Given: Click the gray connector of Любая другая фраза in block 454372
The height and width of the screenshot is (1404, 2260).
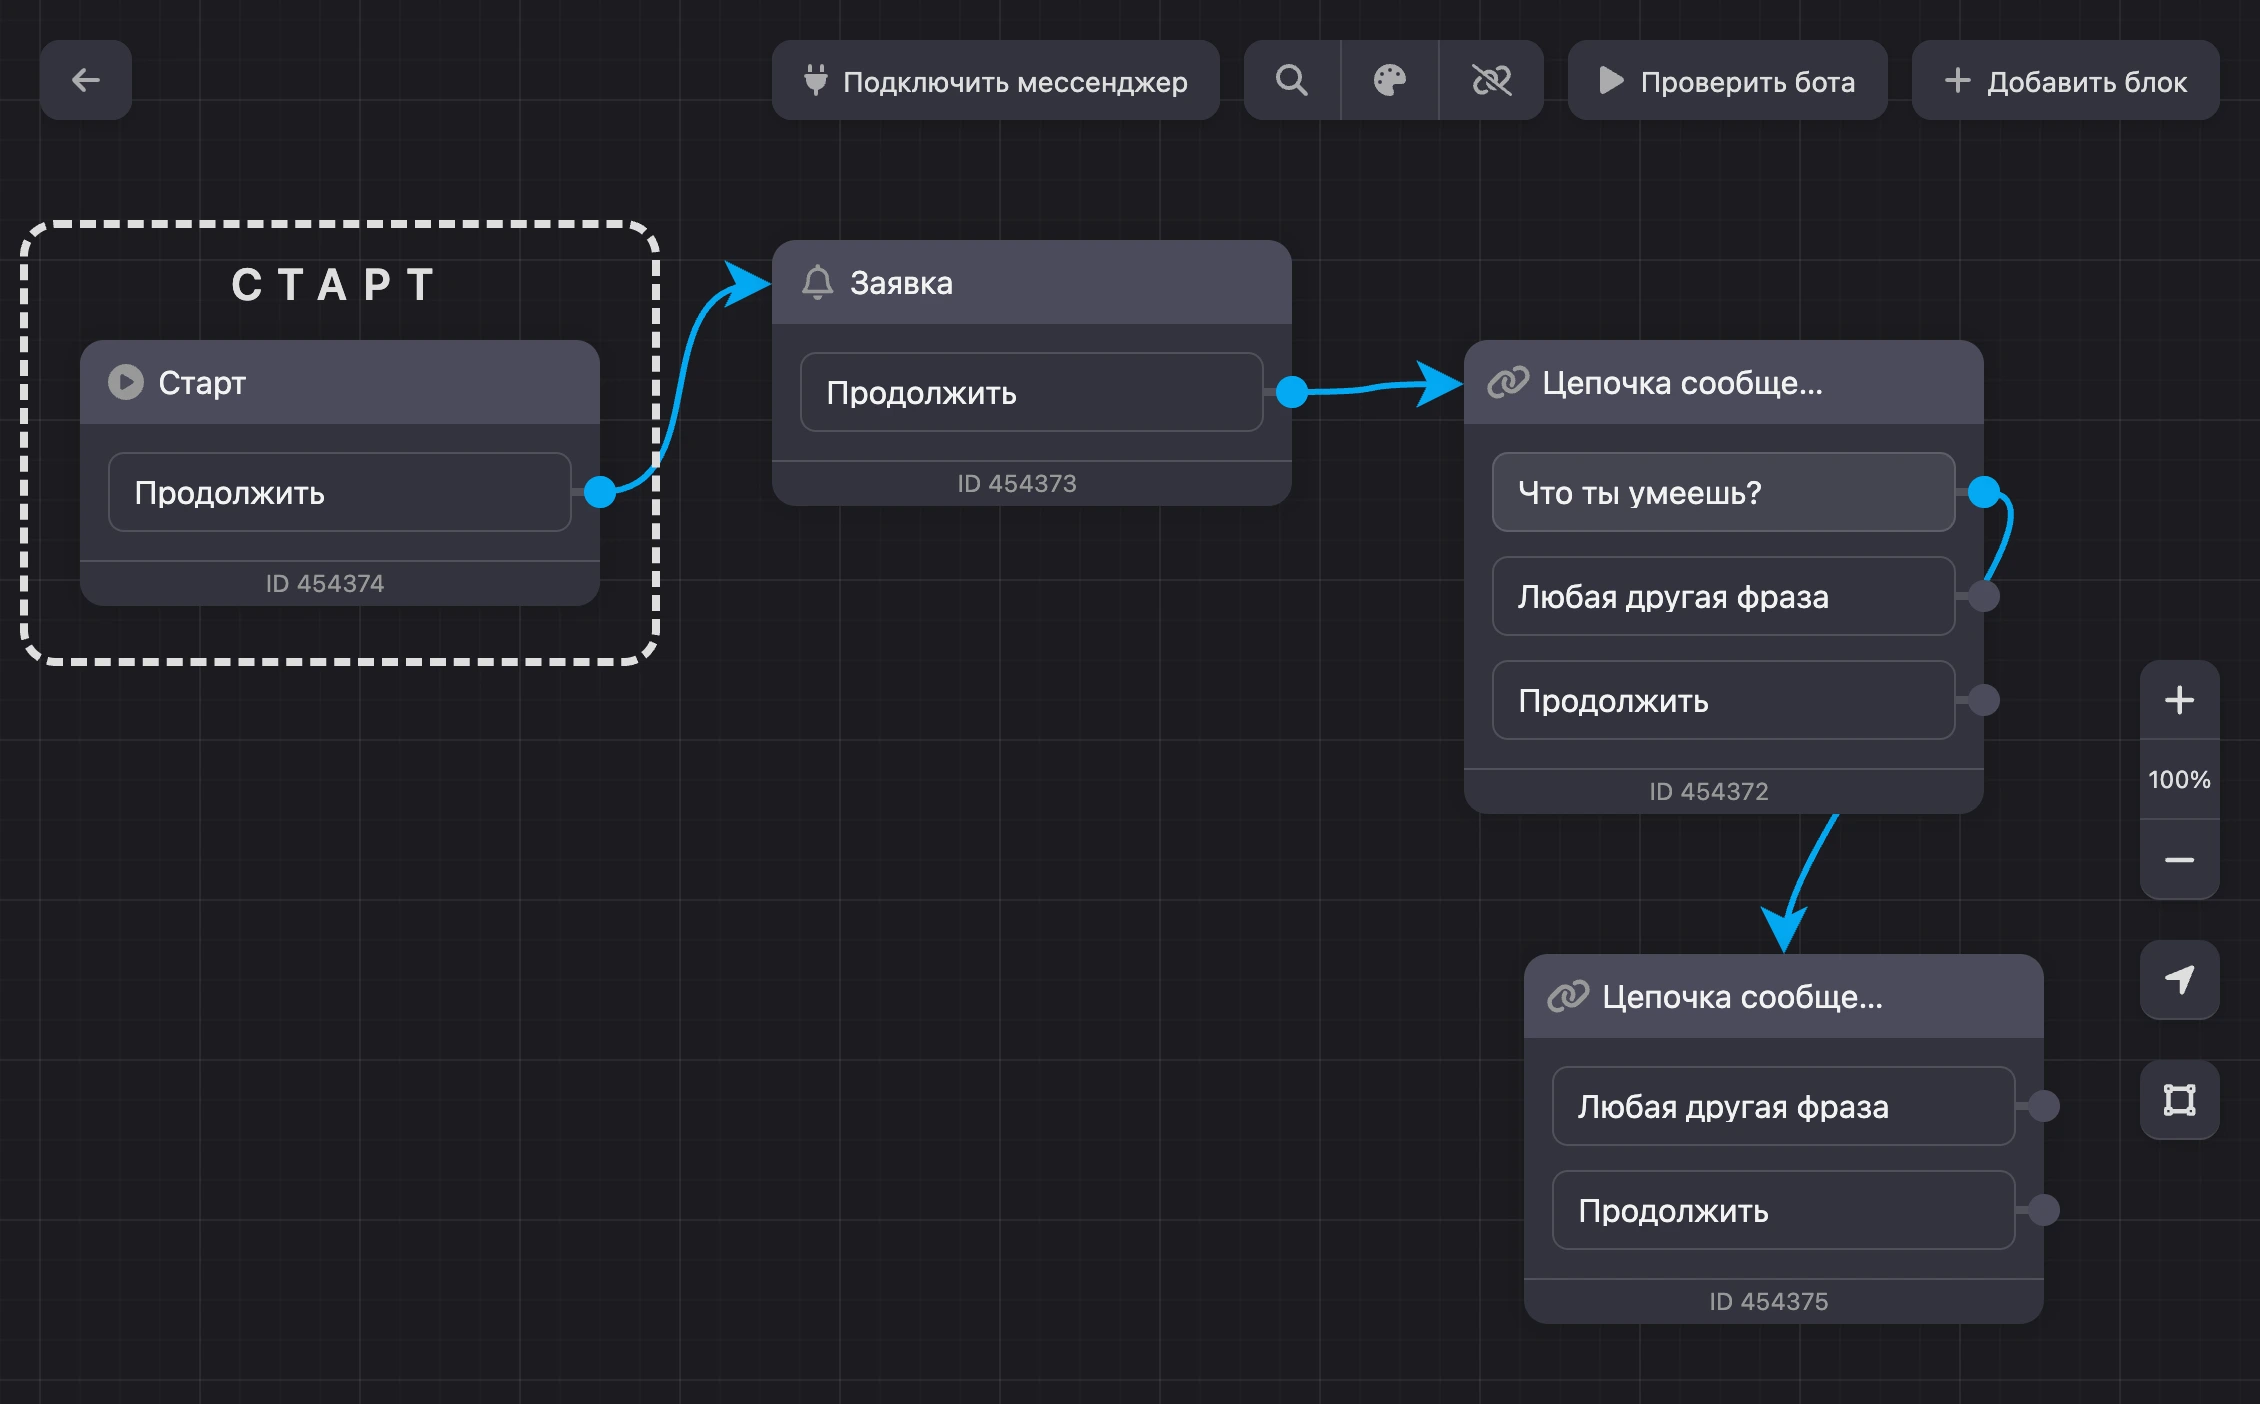Looking at the screenshot, I should tap(1984, 596).
